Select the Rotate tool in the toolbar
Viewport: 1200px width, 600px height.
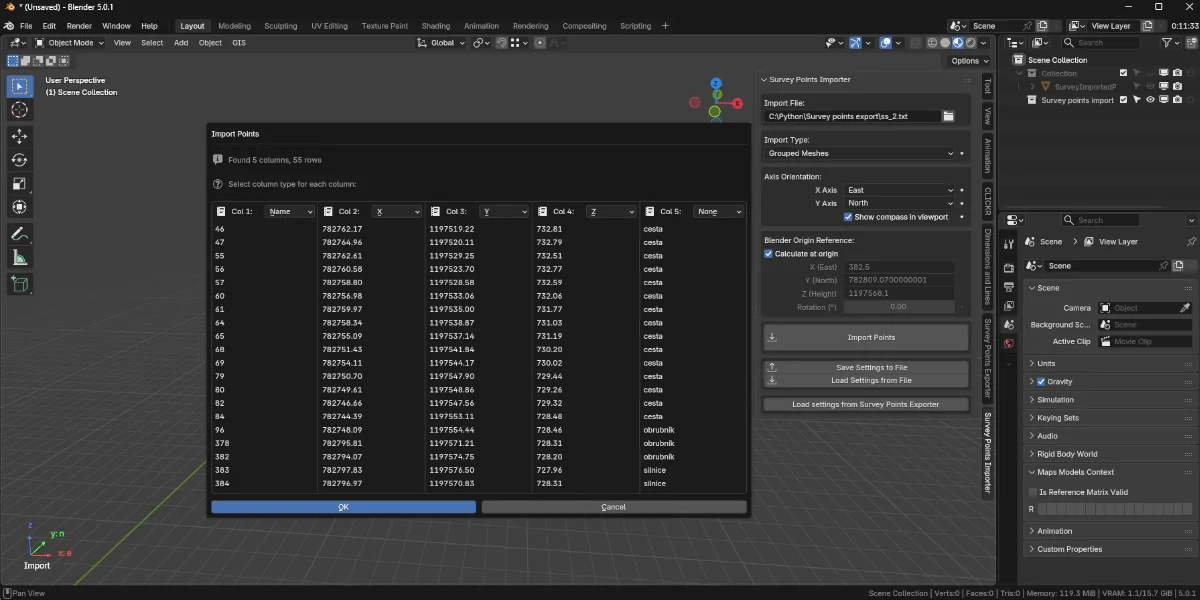(x=20, y=159)
